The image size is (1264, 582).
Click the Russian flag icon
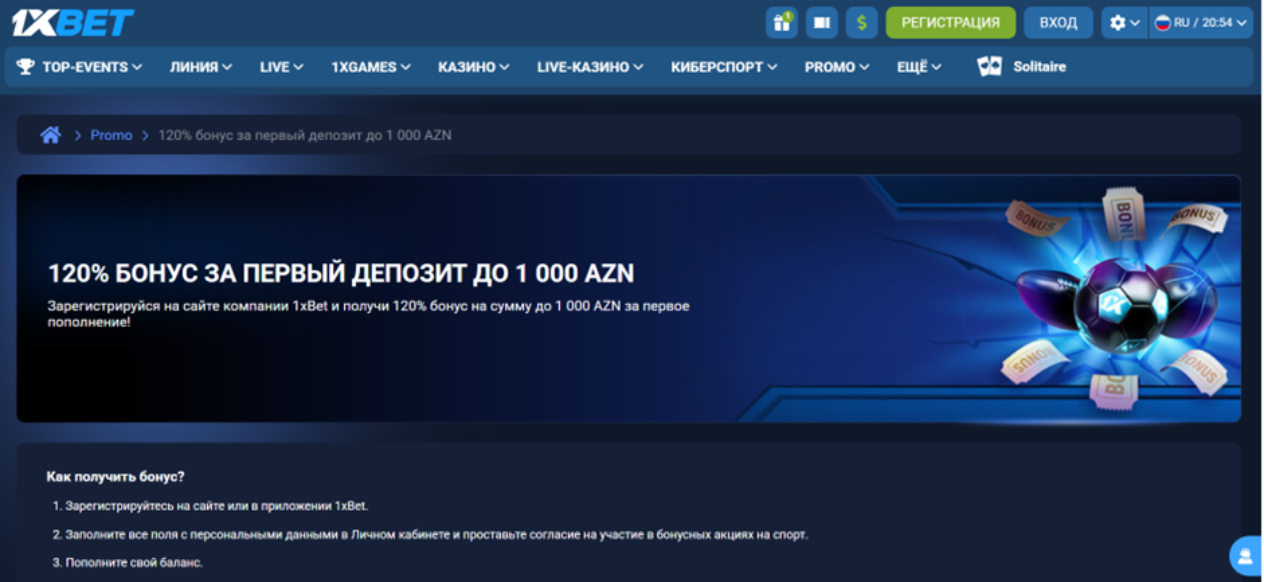pos(1162,22)
